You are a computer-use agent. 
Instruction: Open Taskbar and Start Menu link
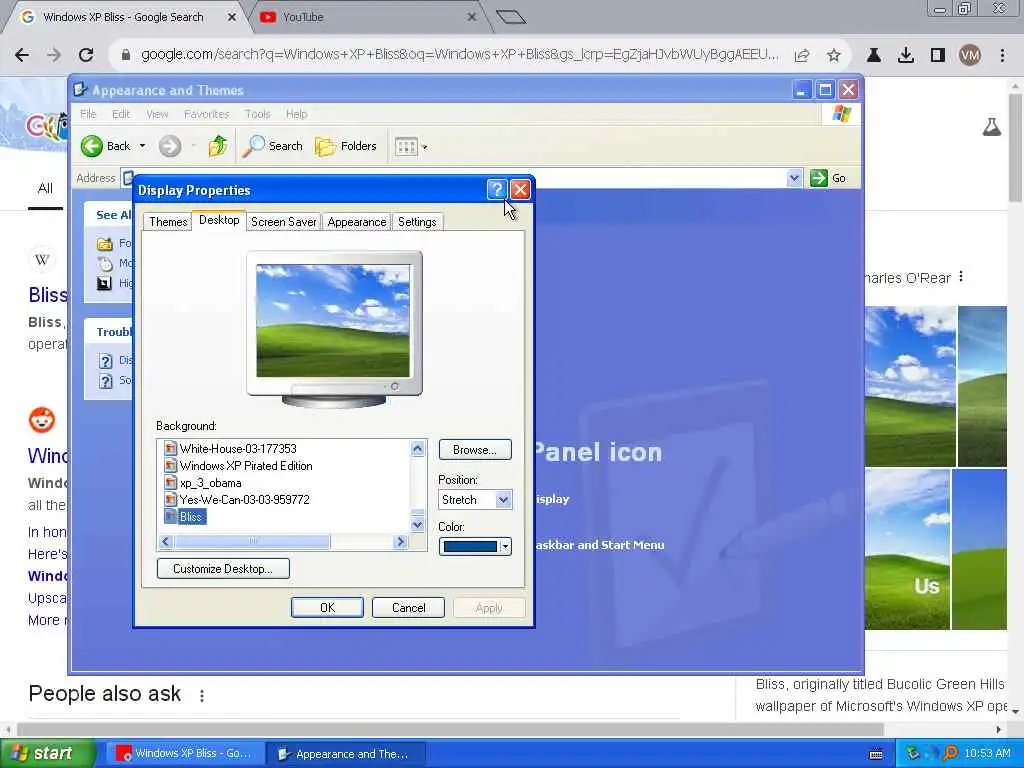point(600,545)
